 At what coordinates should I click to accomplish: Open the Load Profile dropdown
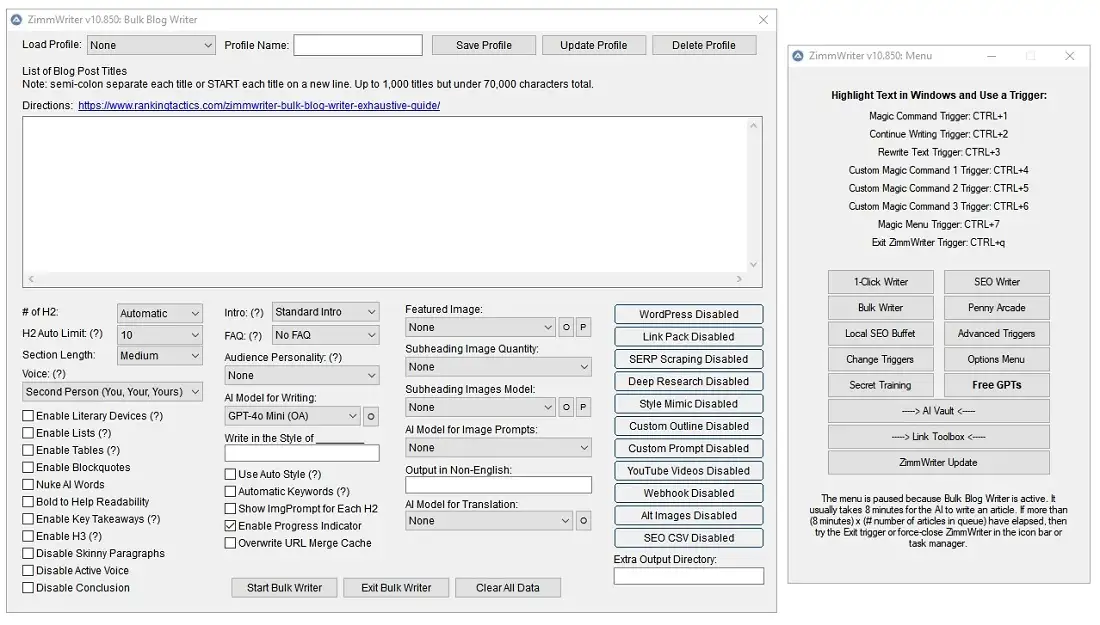click(151, 45)
